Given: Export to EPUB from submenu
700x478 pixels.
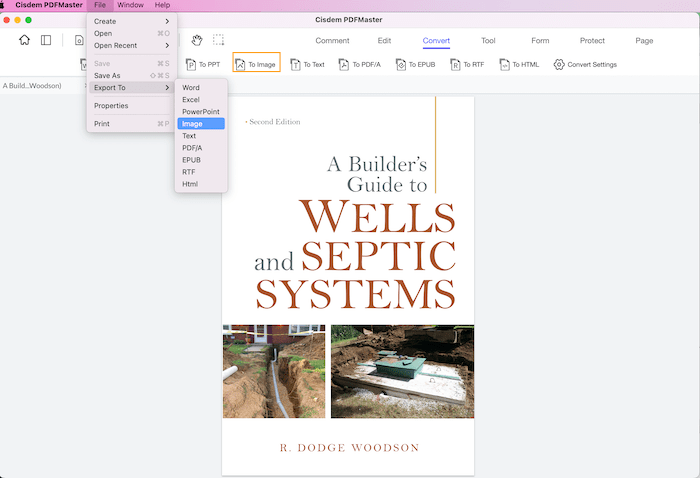Looking at the screenshot, I should 201,160.
